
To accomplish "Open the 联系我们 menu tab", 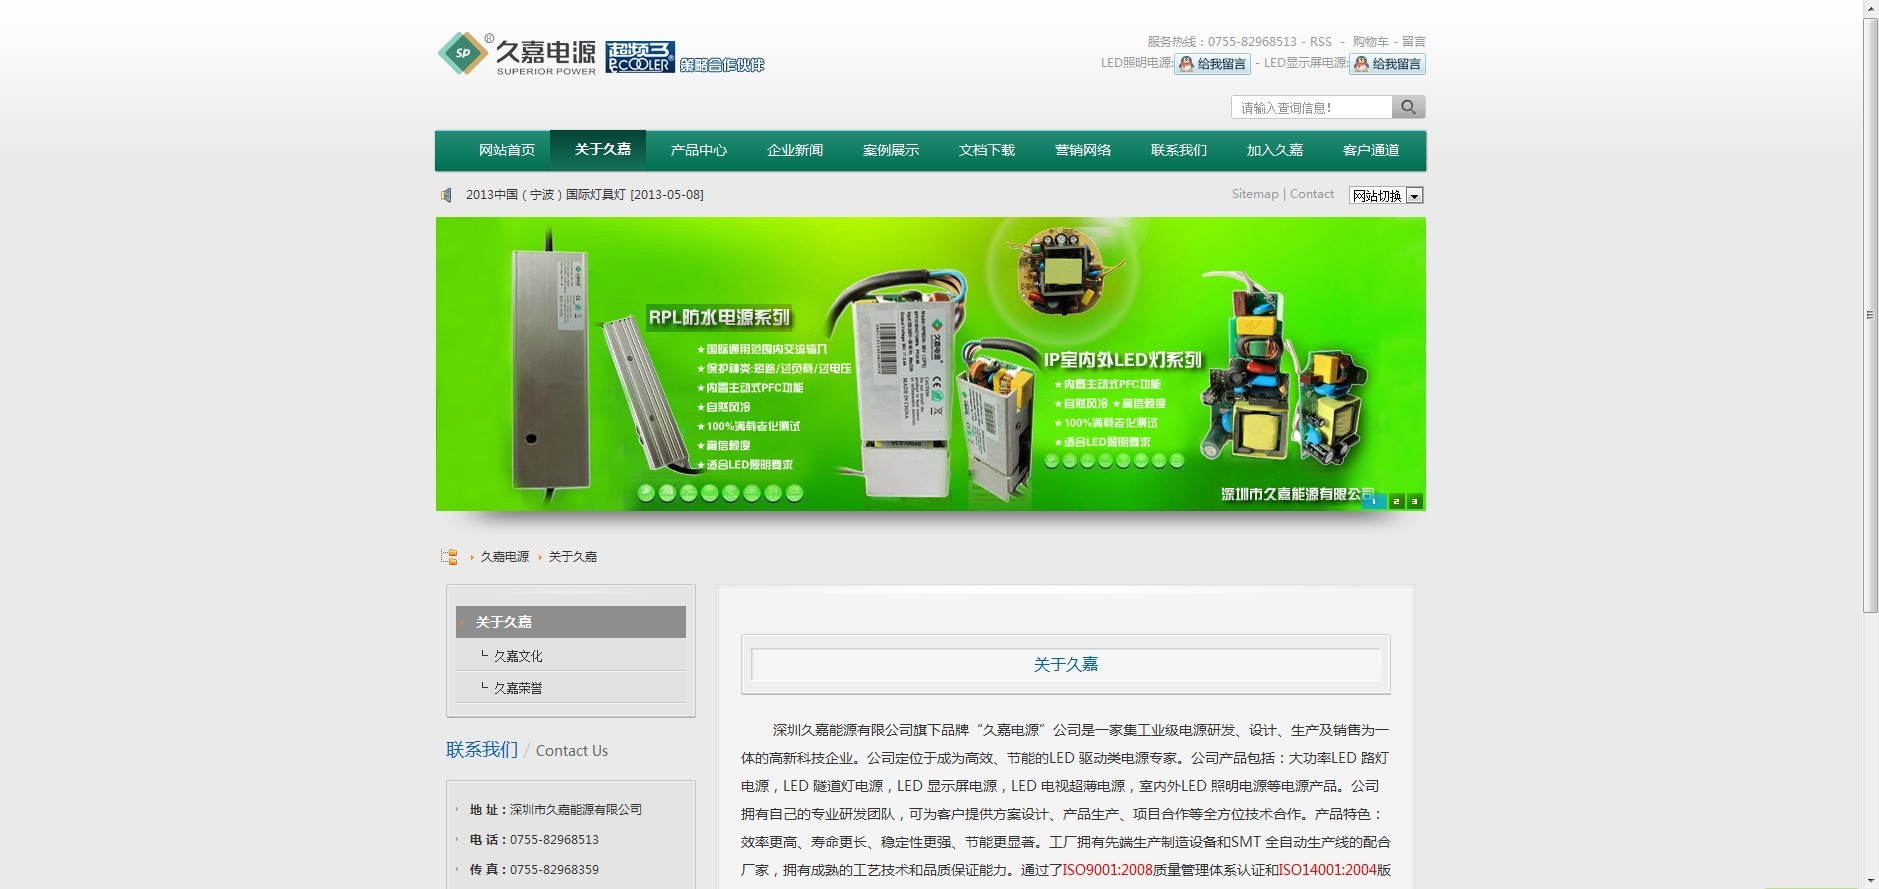I will (x=1179, y=150).
